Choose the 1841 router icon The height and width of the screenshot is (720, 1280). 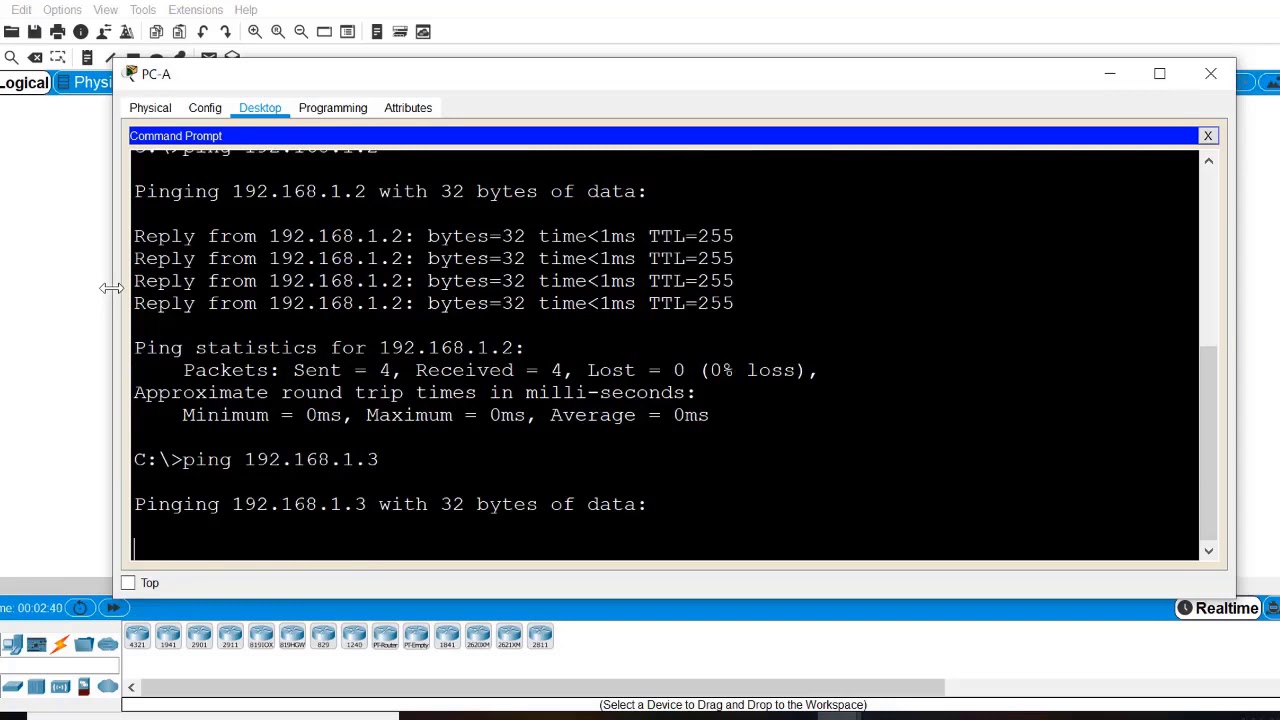[447, 636]
